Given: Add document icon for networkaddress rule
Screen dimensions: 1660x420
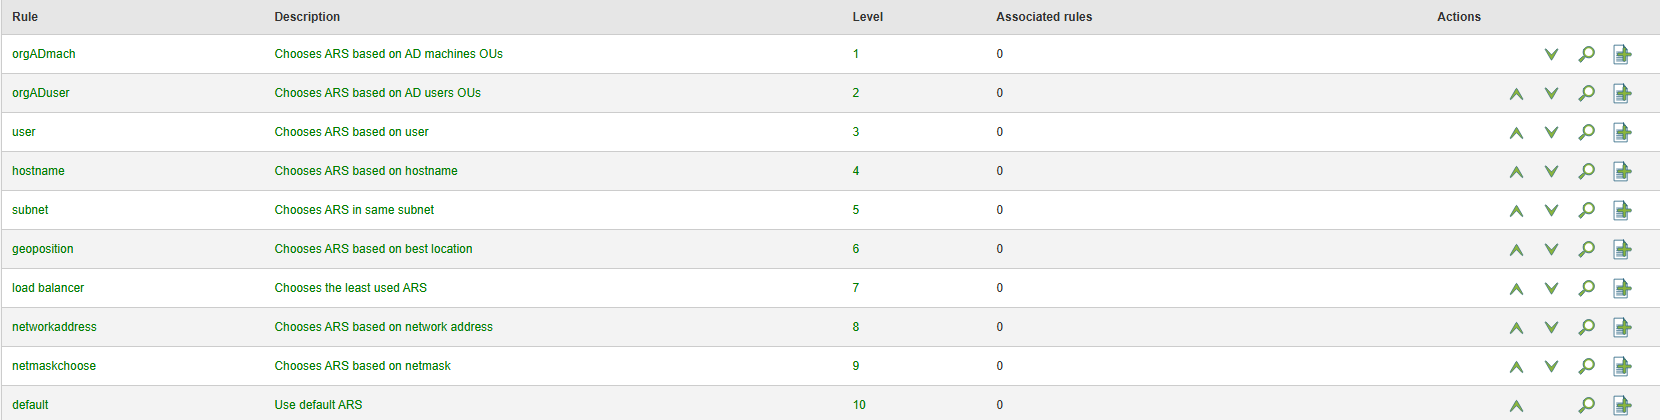Looking at the screenshot, I should pyautogui.click(x=1622, y=327).
